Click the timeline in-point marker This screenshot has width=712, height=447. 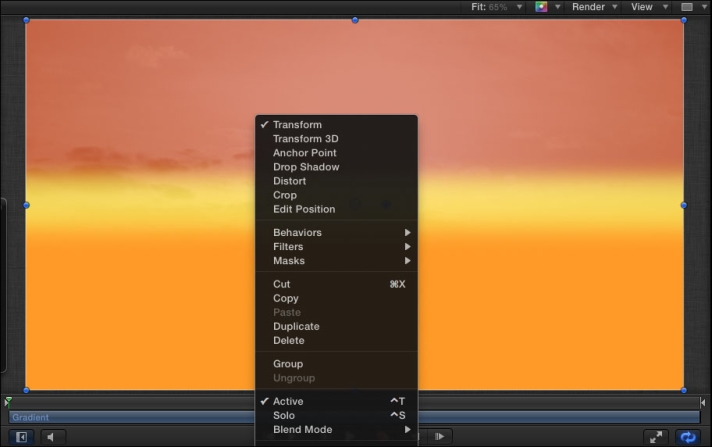[x=8, y=402]
